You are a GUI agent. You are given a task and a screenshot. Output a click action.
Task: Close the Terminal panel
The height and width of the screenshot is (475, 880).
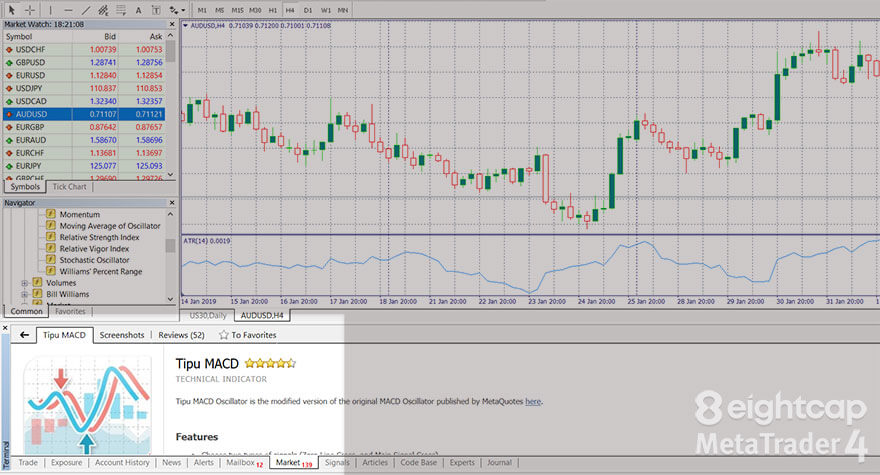point(5,327)
